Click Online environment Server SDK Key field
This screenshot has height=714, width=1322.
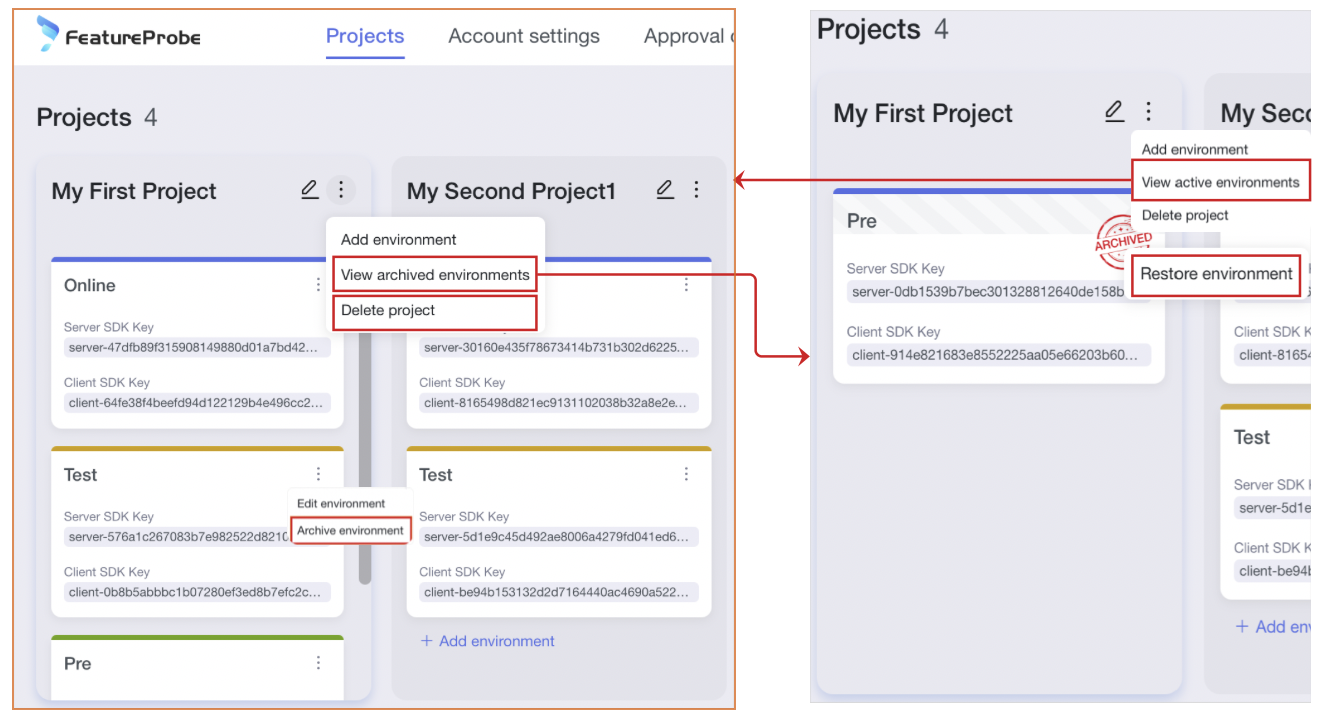[195, 347]
